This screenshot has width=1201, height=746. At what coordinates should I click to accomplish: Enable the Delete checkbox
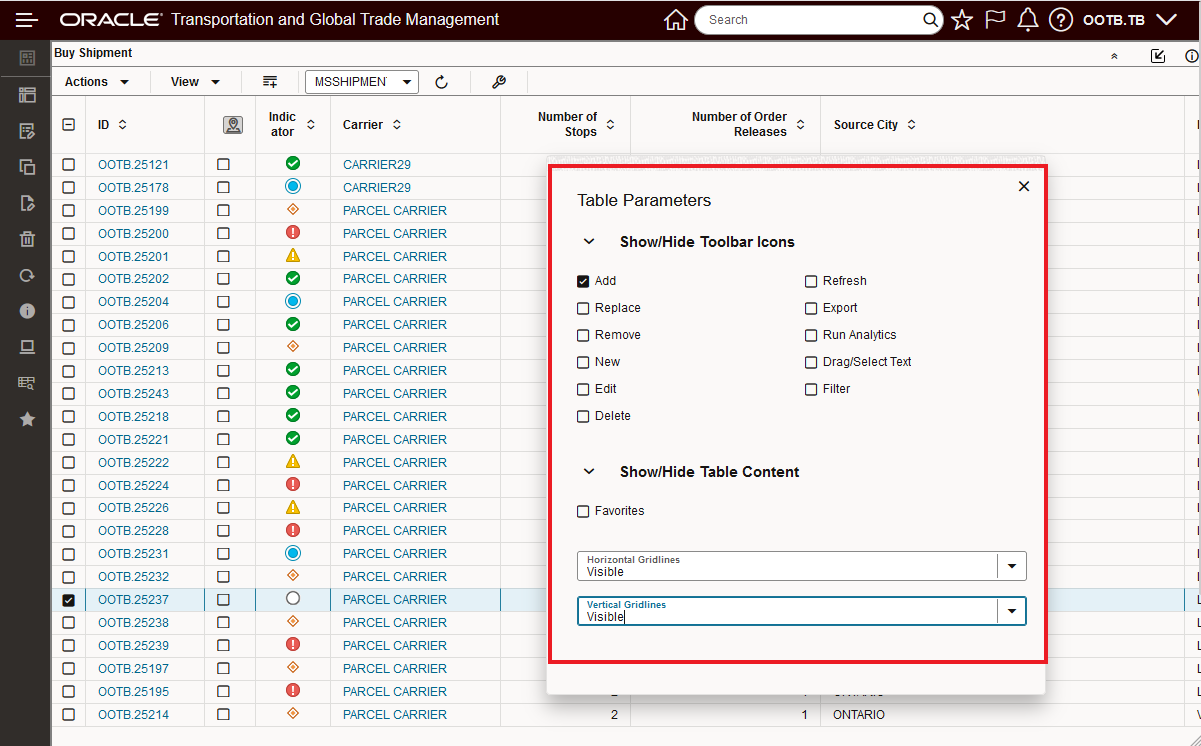(x=583, y=416)
